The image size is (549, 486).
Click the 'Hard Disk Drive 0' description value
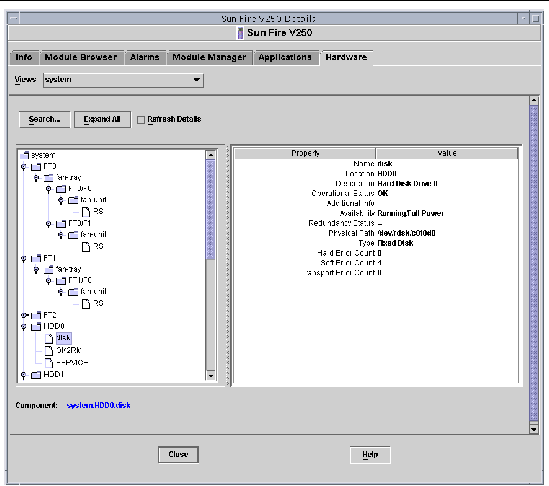408,183
